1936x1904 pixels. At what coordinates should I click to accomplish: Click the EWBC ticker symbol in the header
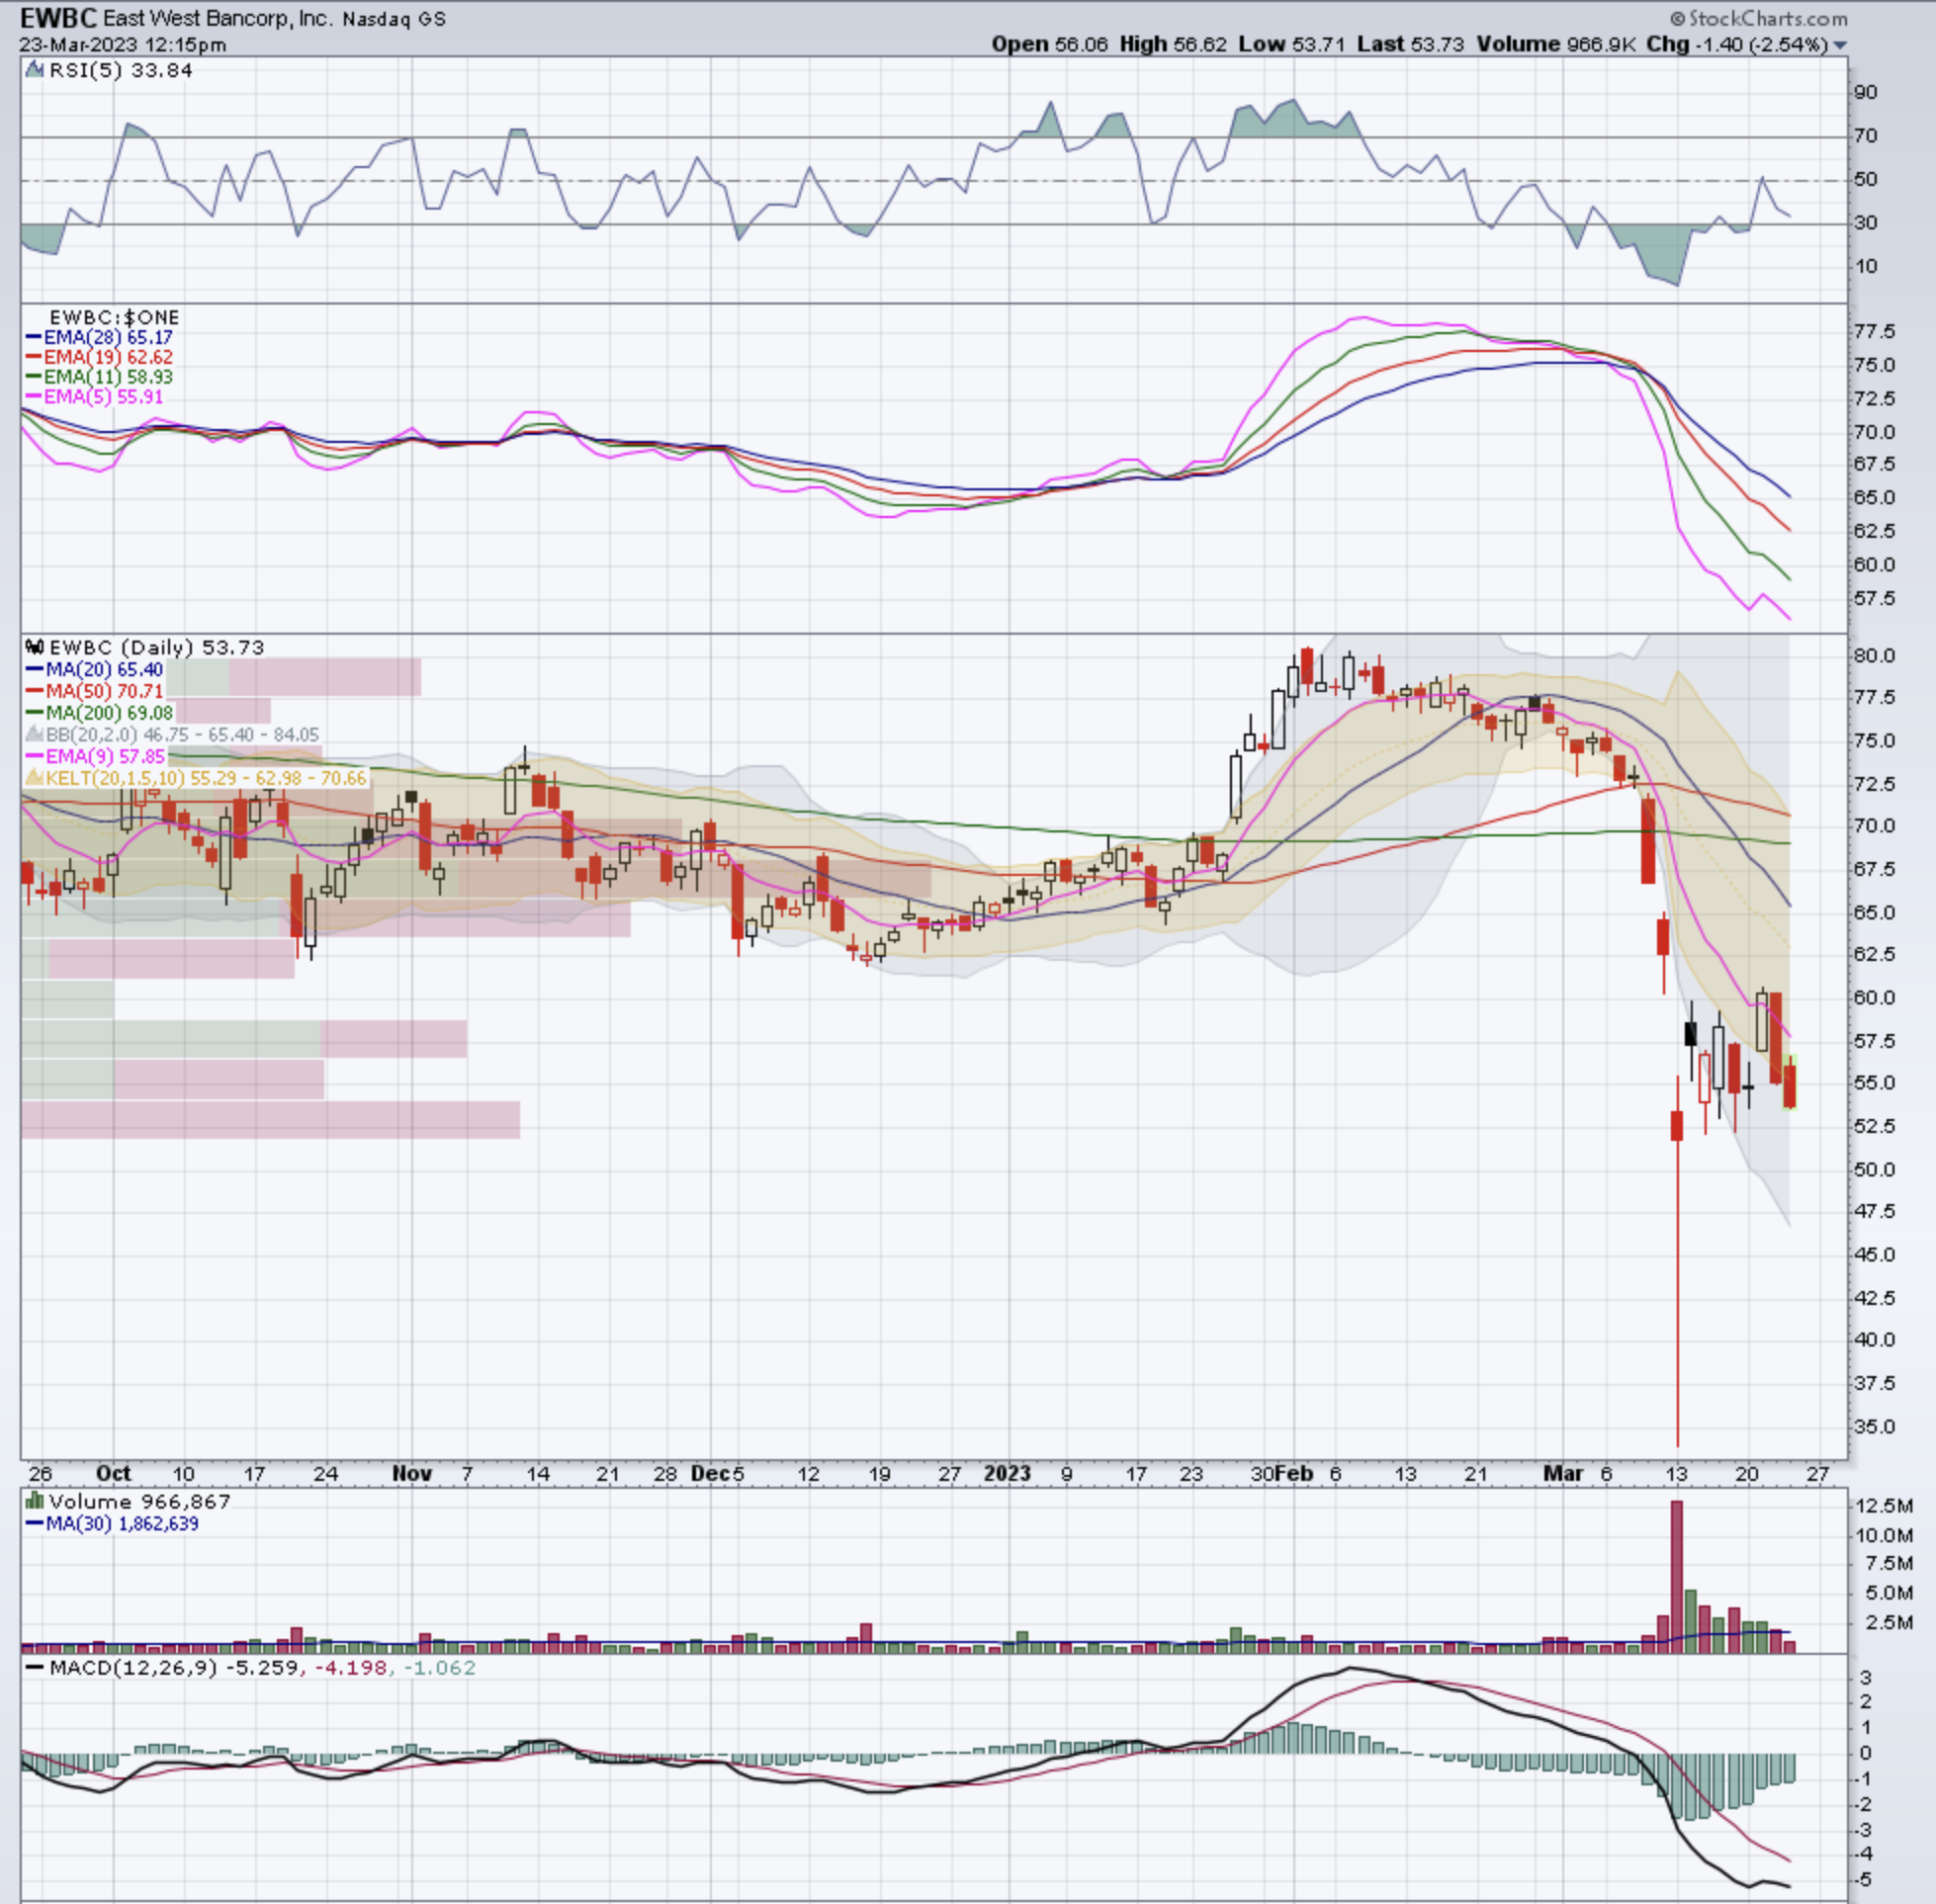[58, 18]
